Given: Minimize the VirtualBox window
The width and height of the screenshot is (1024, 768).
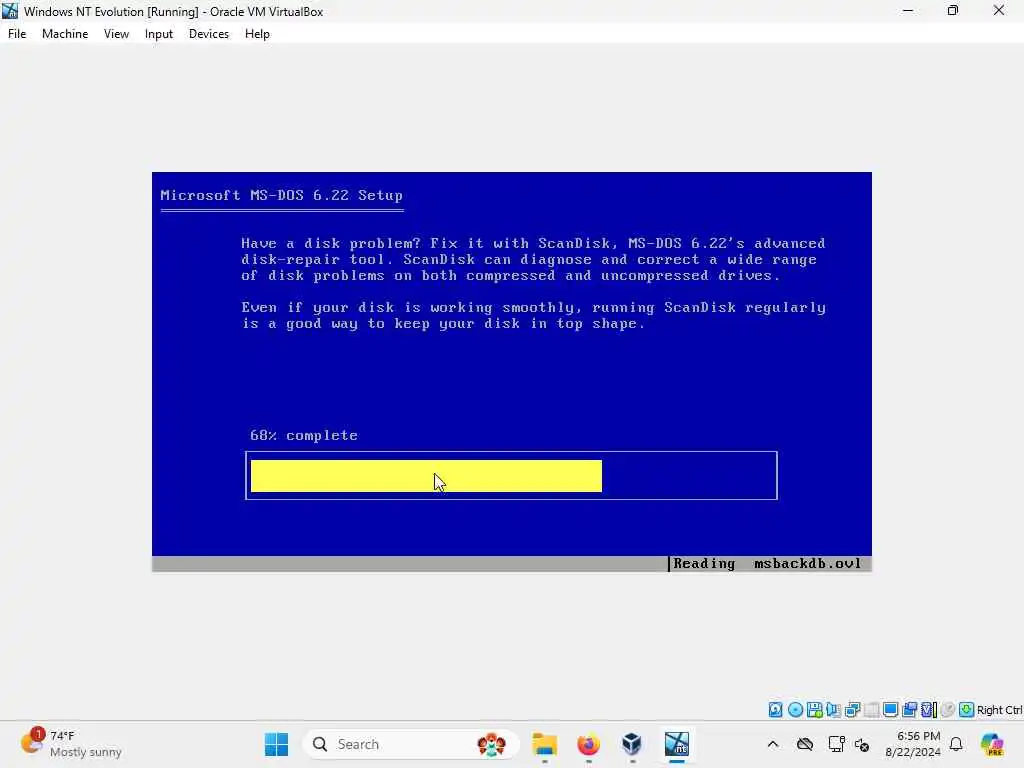Looking at the screenshot, I should (908, 11).
